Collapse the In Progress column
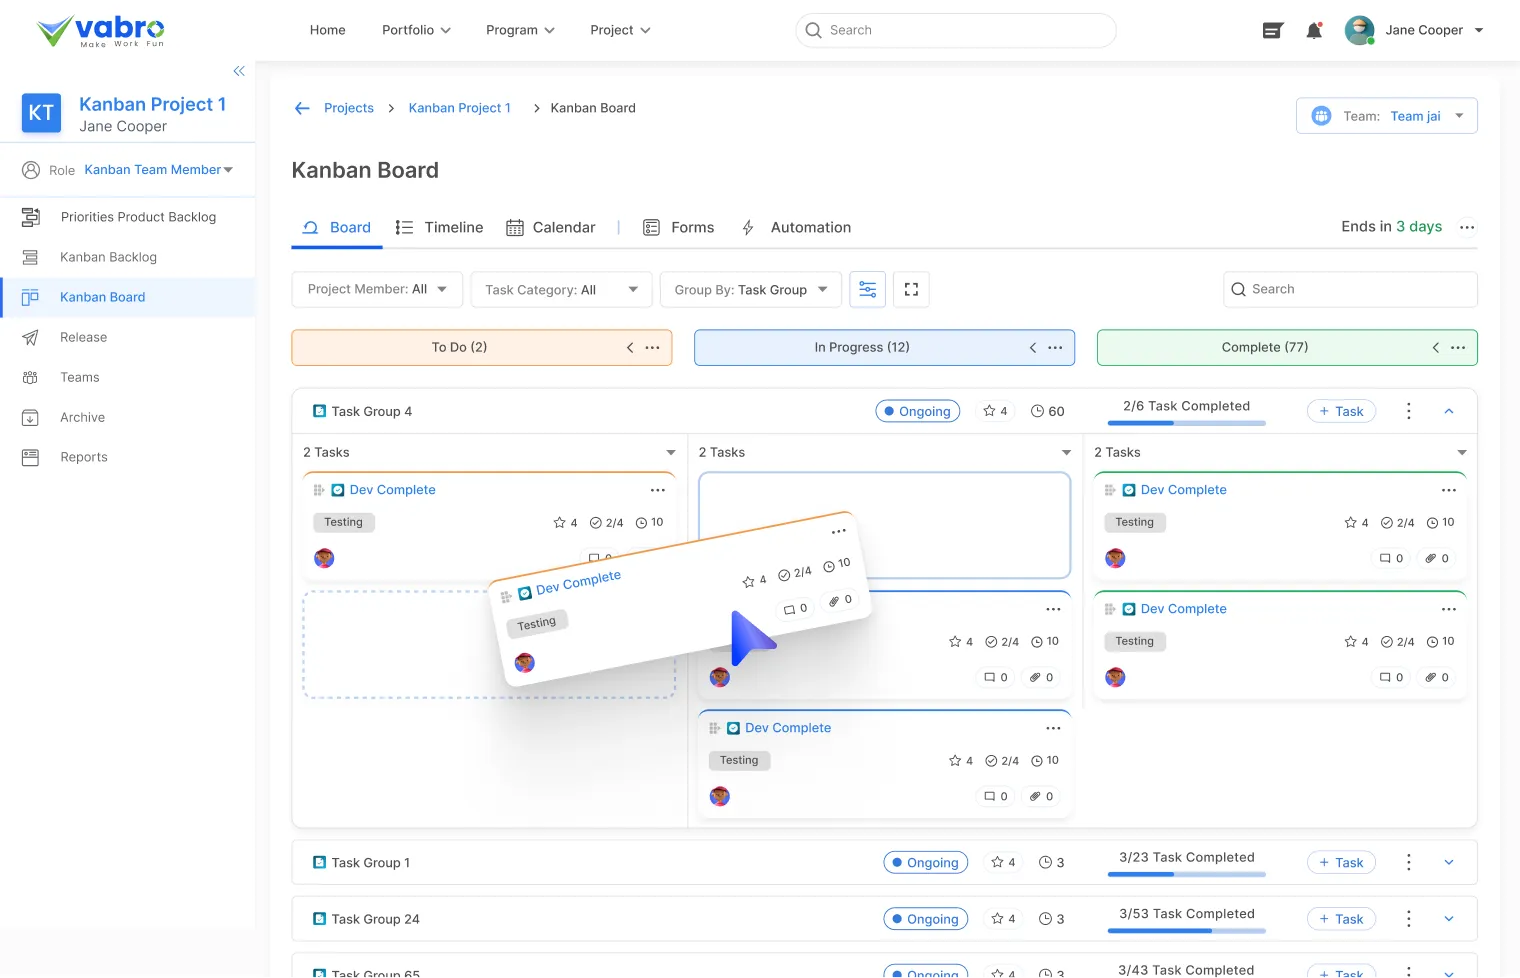 pos(1033,348)
